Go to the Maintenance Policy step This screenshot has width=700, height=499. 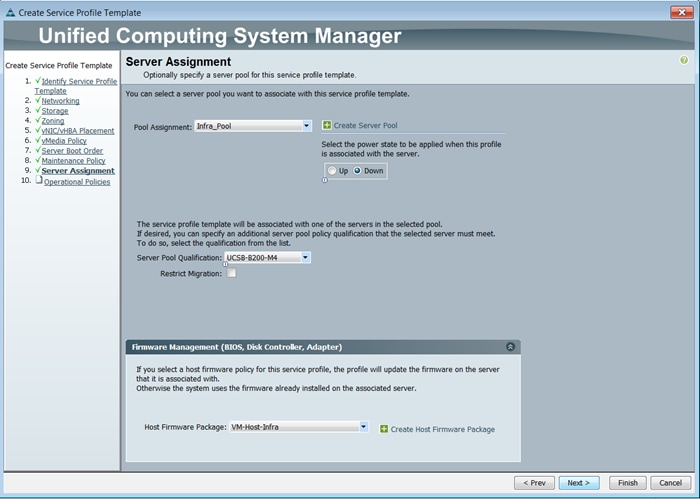point(73,161)
